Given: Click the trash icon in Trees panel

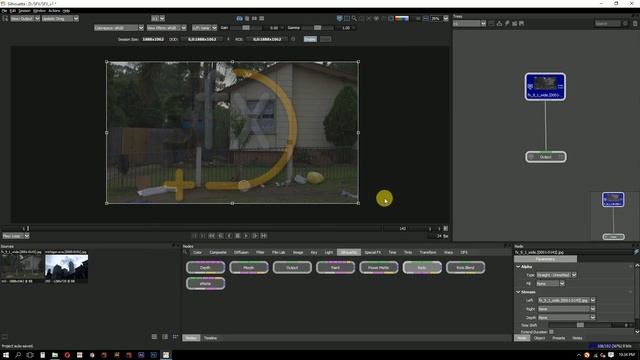Looking at the screenshot, I should (635, 24).
